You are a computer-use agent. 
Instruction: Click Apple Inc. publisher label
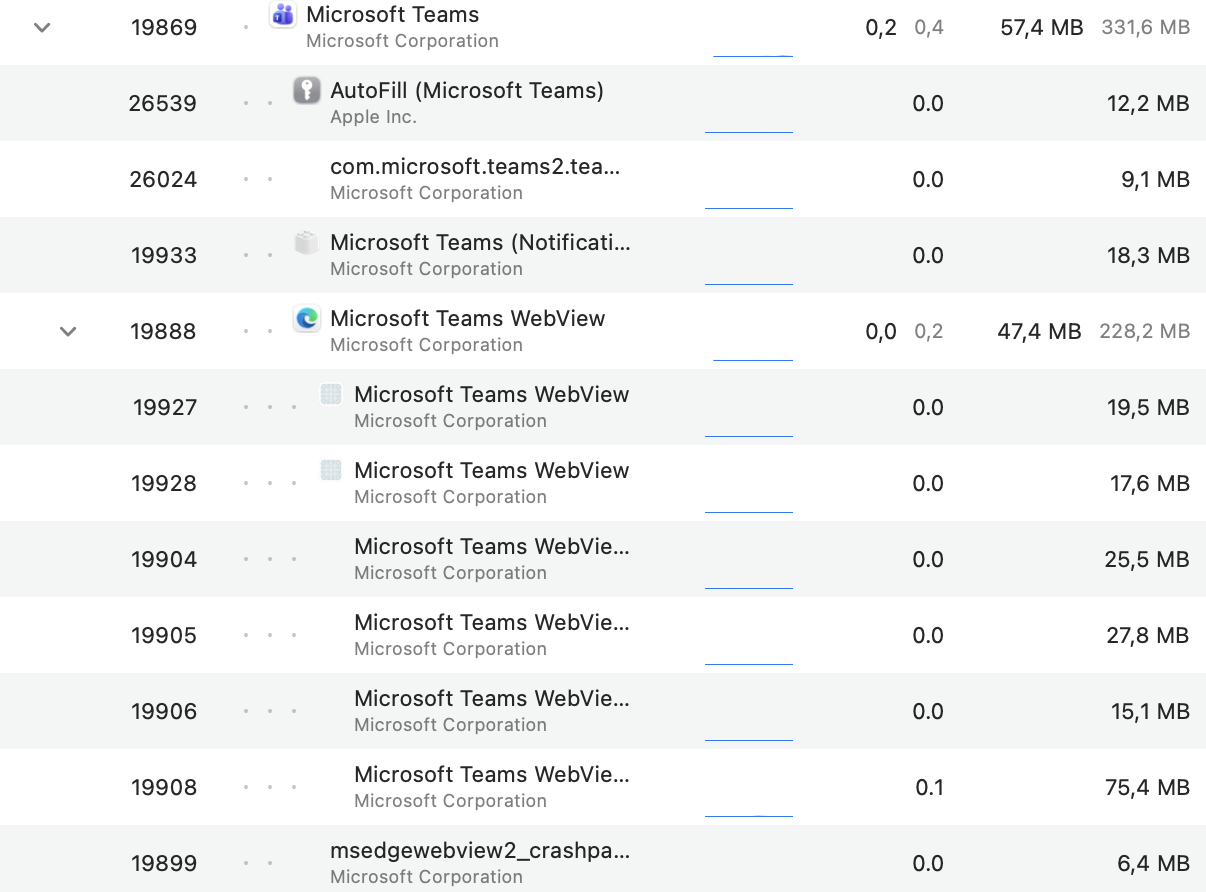[373, 117]
